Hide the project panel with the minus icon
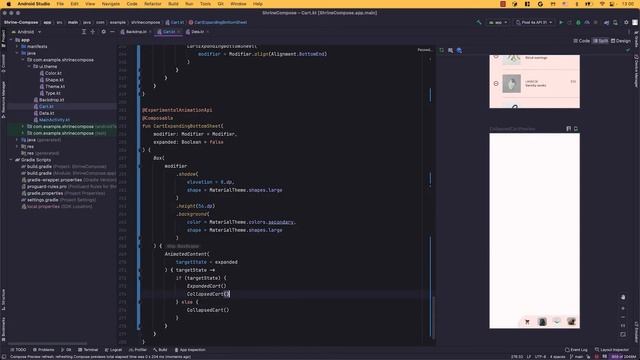640x360 pixels. 112,32
